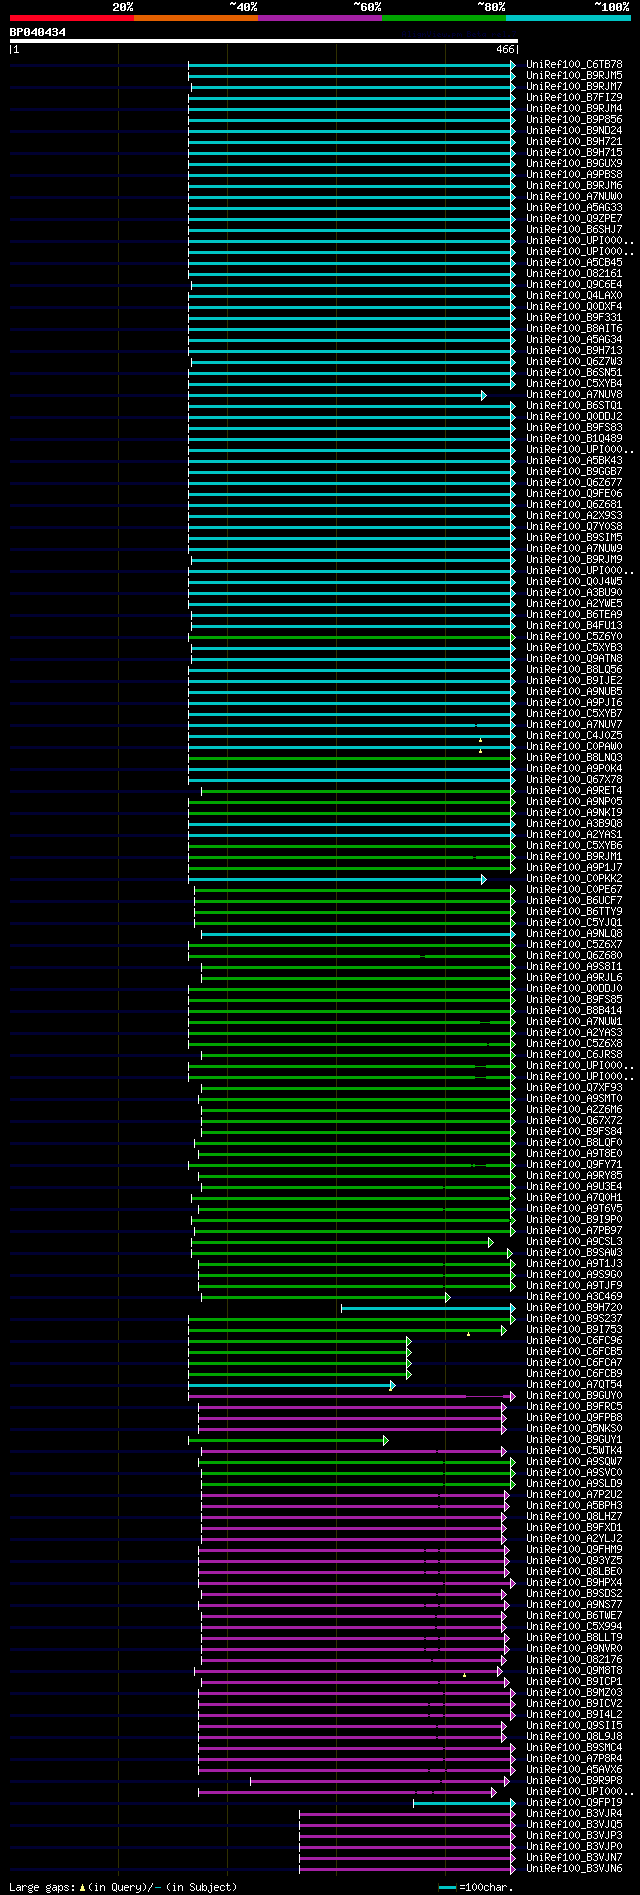Click the white query sequence bar
Screen dimensions: 640x1895
[264, 41]
